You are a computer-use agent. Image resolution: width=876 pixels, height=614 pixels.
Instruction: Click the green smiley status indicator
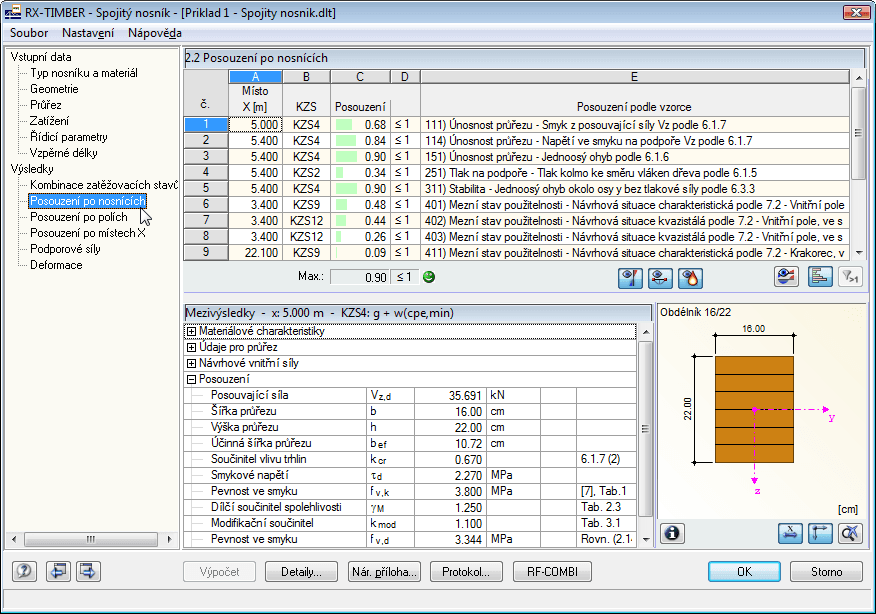pos(429,277)
